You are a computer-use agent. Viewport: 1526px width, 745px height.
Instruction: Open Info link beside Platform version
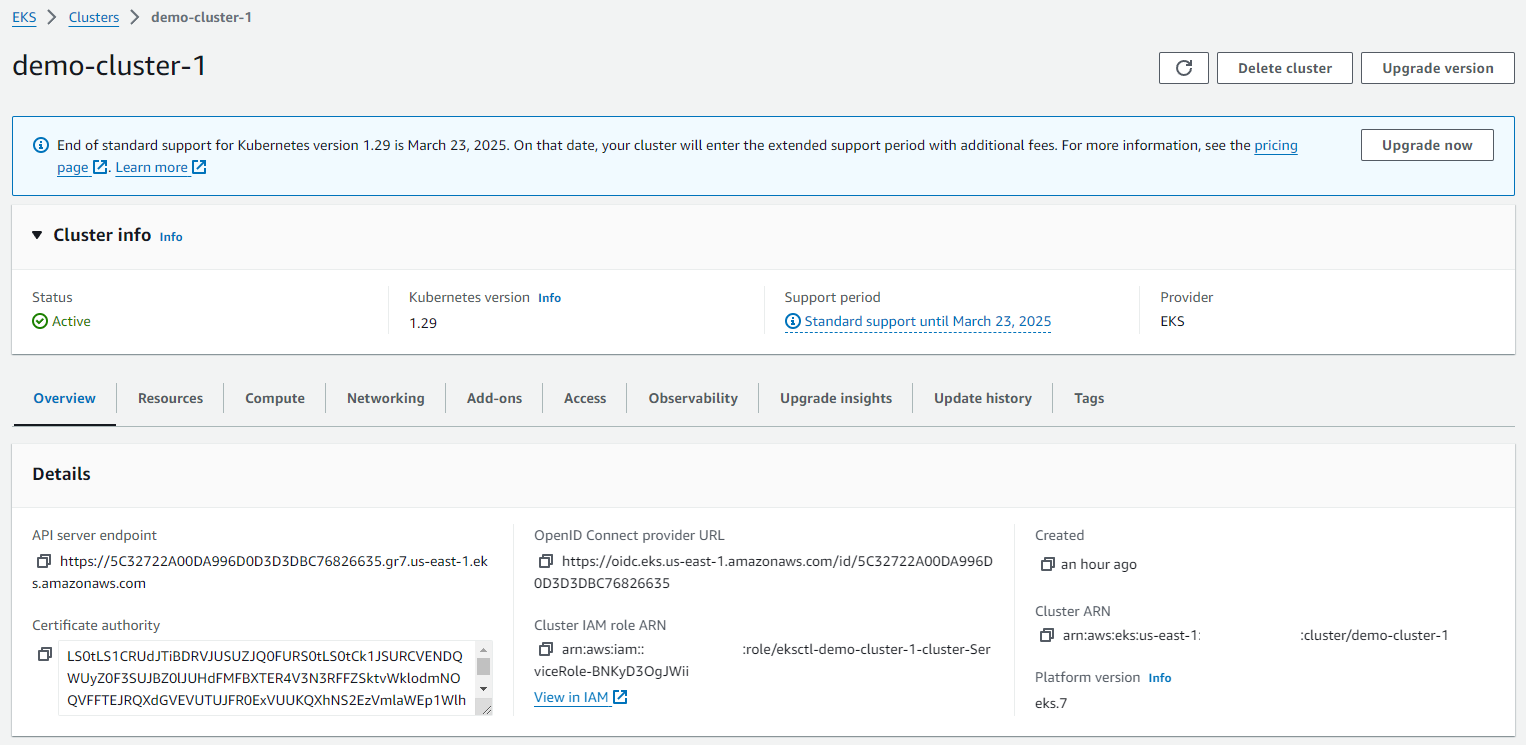1160,678
